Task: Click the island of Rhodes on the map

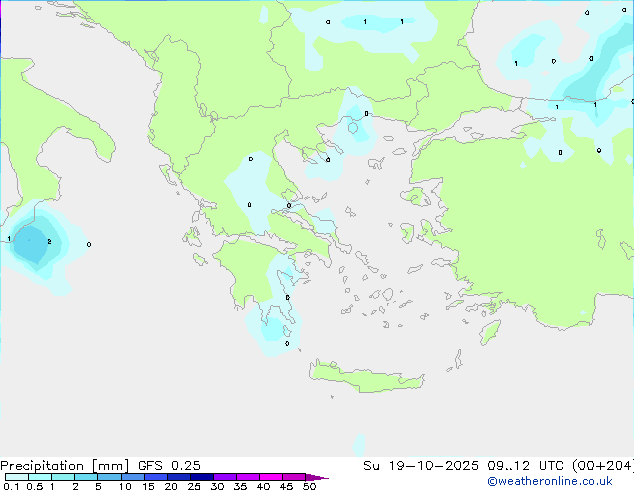Action: pyautogui.click(x=490, y=332)
